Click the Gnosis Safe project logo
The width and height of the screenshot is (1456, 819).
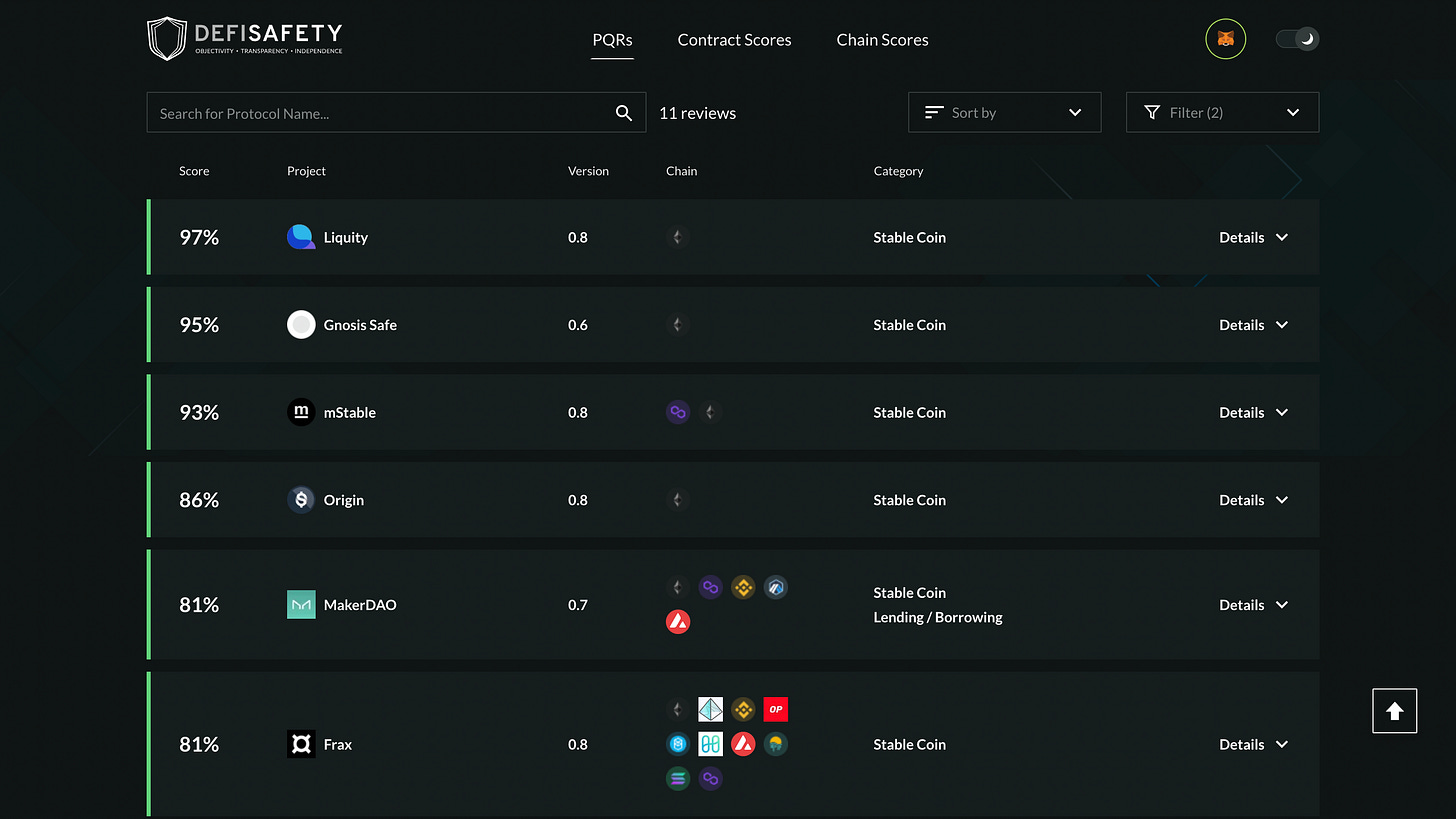click(301, 325)
